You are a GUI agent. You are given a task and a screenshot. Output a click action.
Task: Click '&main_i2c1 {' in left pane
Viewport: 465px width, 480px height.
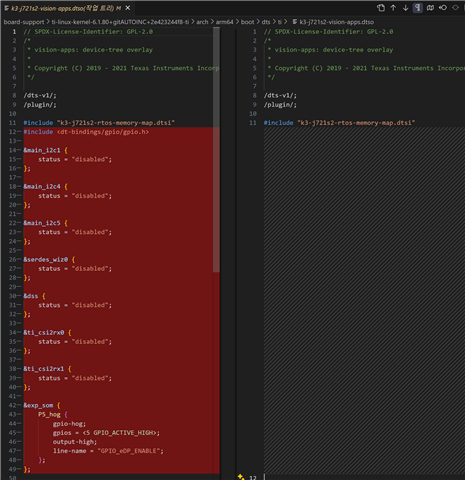tap(45, 150)
